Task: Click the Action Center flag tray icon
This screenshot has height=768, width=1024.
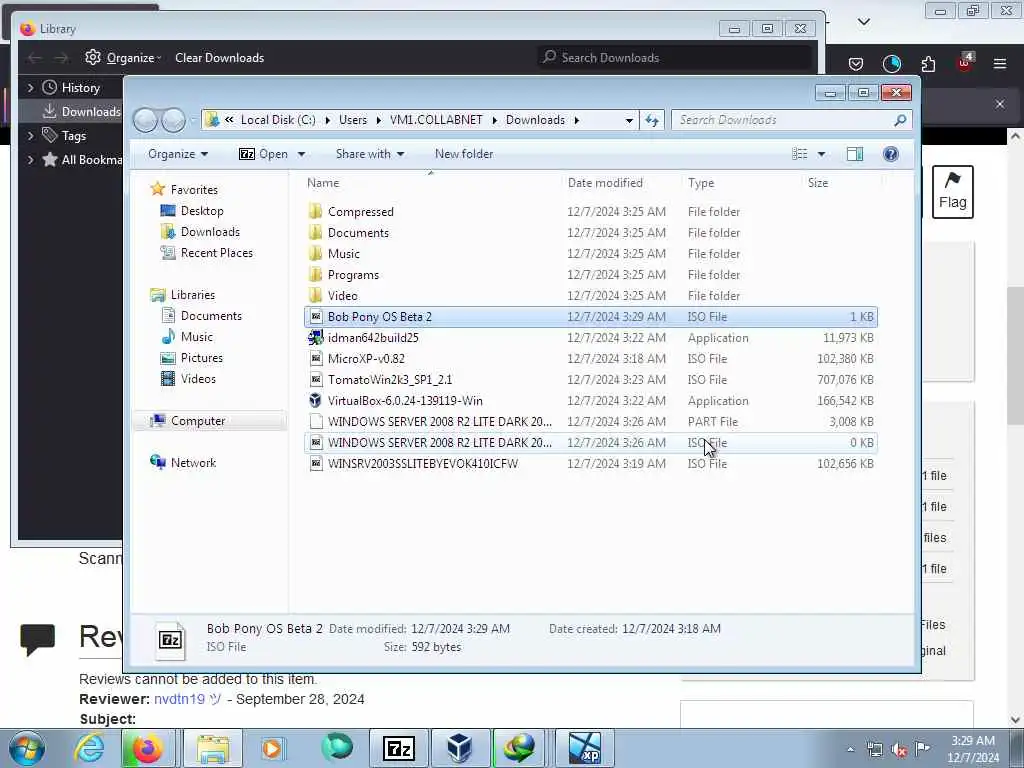Action: click(x=922, y=749)
